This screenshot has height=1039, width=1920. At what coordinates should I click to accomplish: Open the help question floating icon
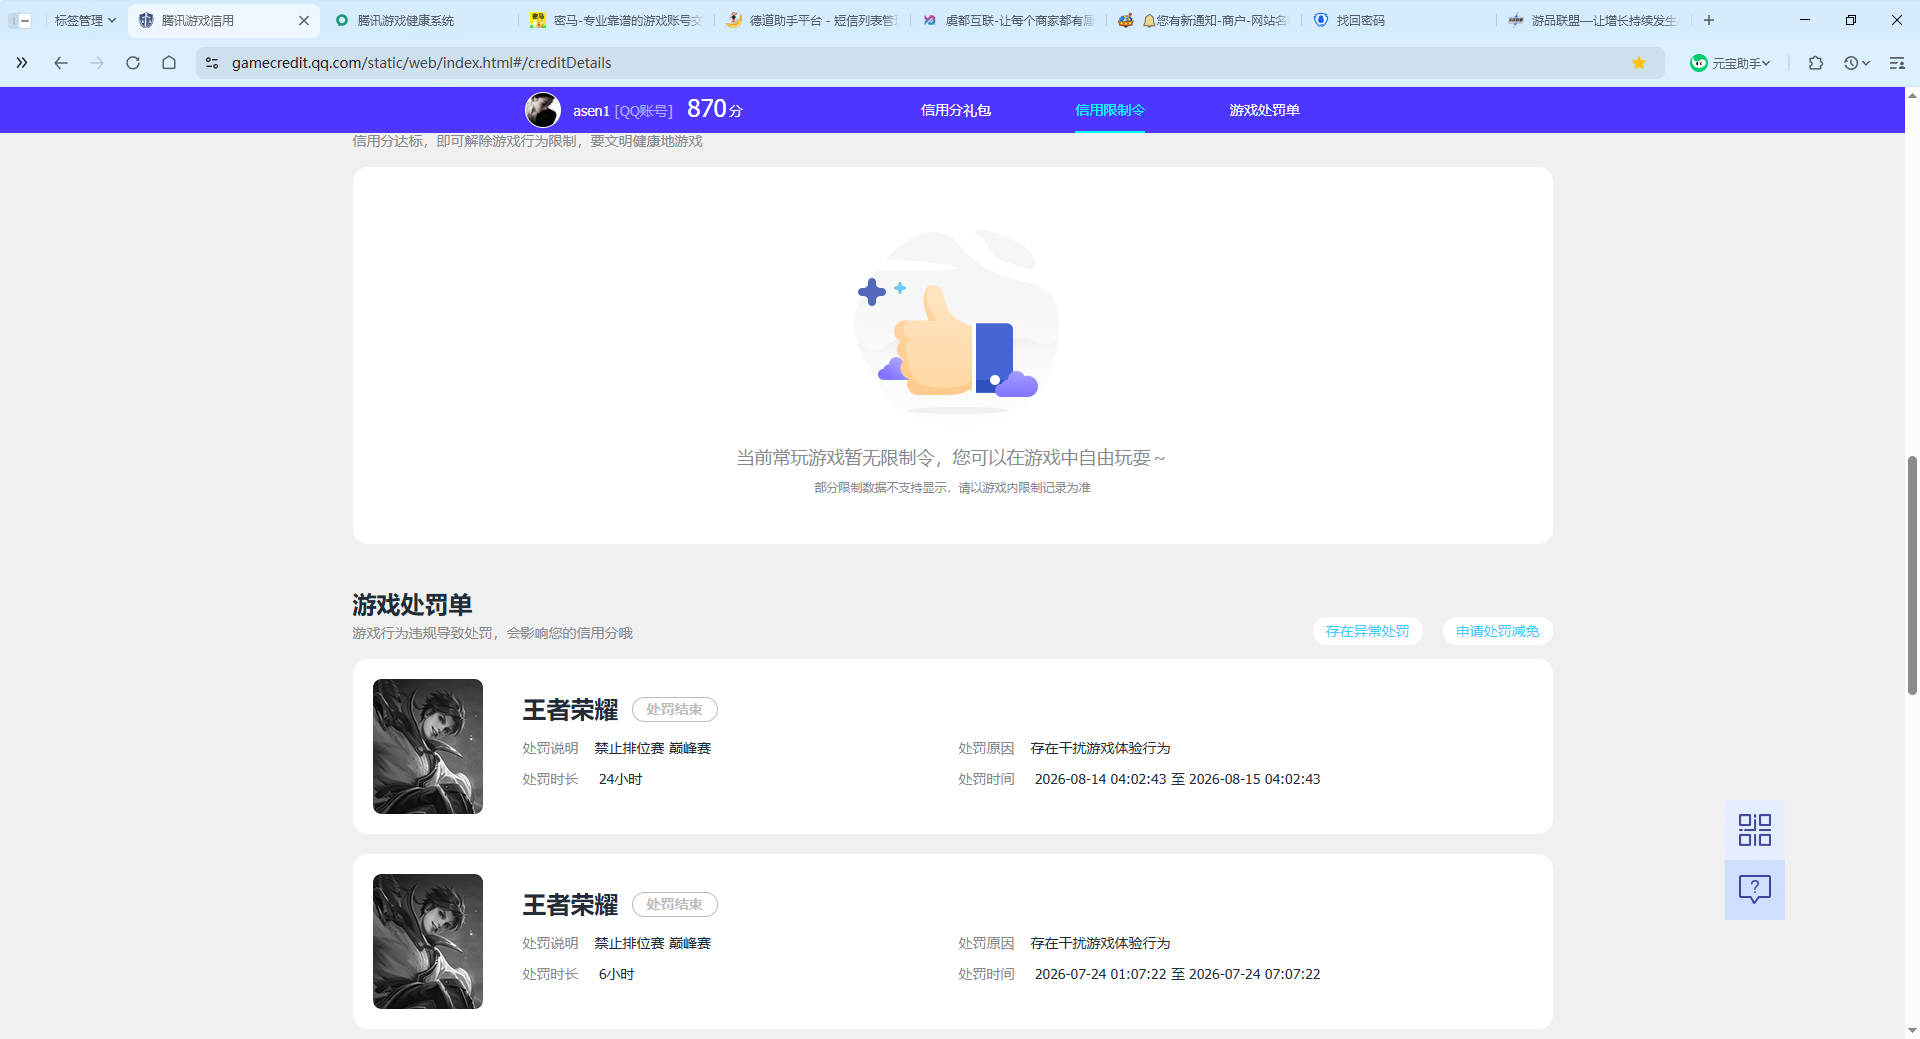[1755, 889]
